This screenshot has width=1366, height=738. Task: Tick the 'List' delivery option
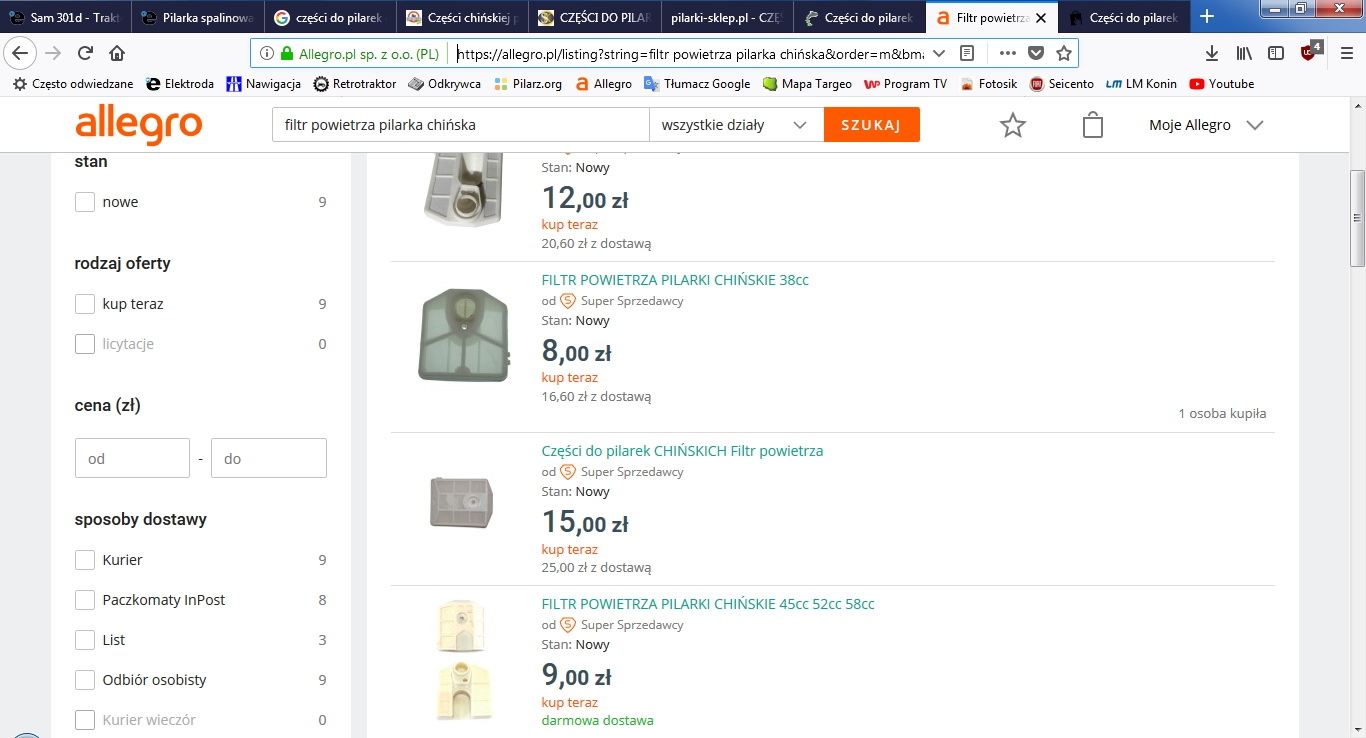coord(85,640)
